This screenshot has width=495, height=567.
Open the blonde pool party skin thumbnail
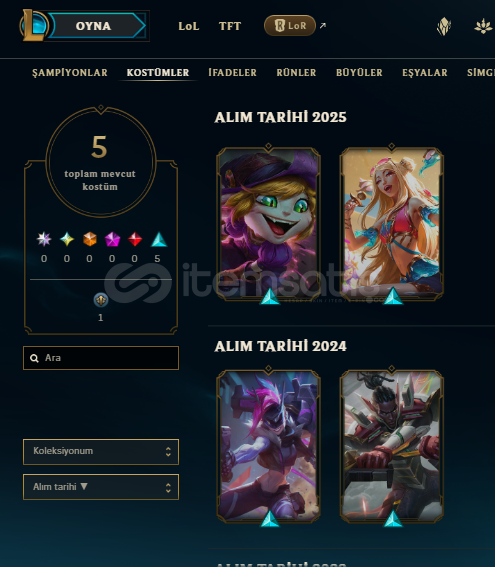point(392,223)
